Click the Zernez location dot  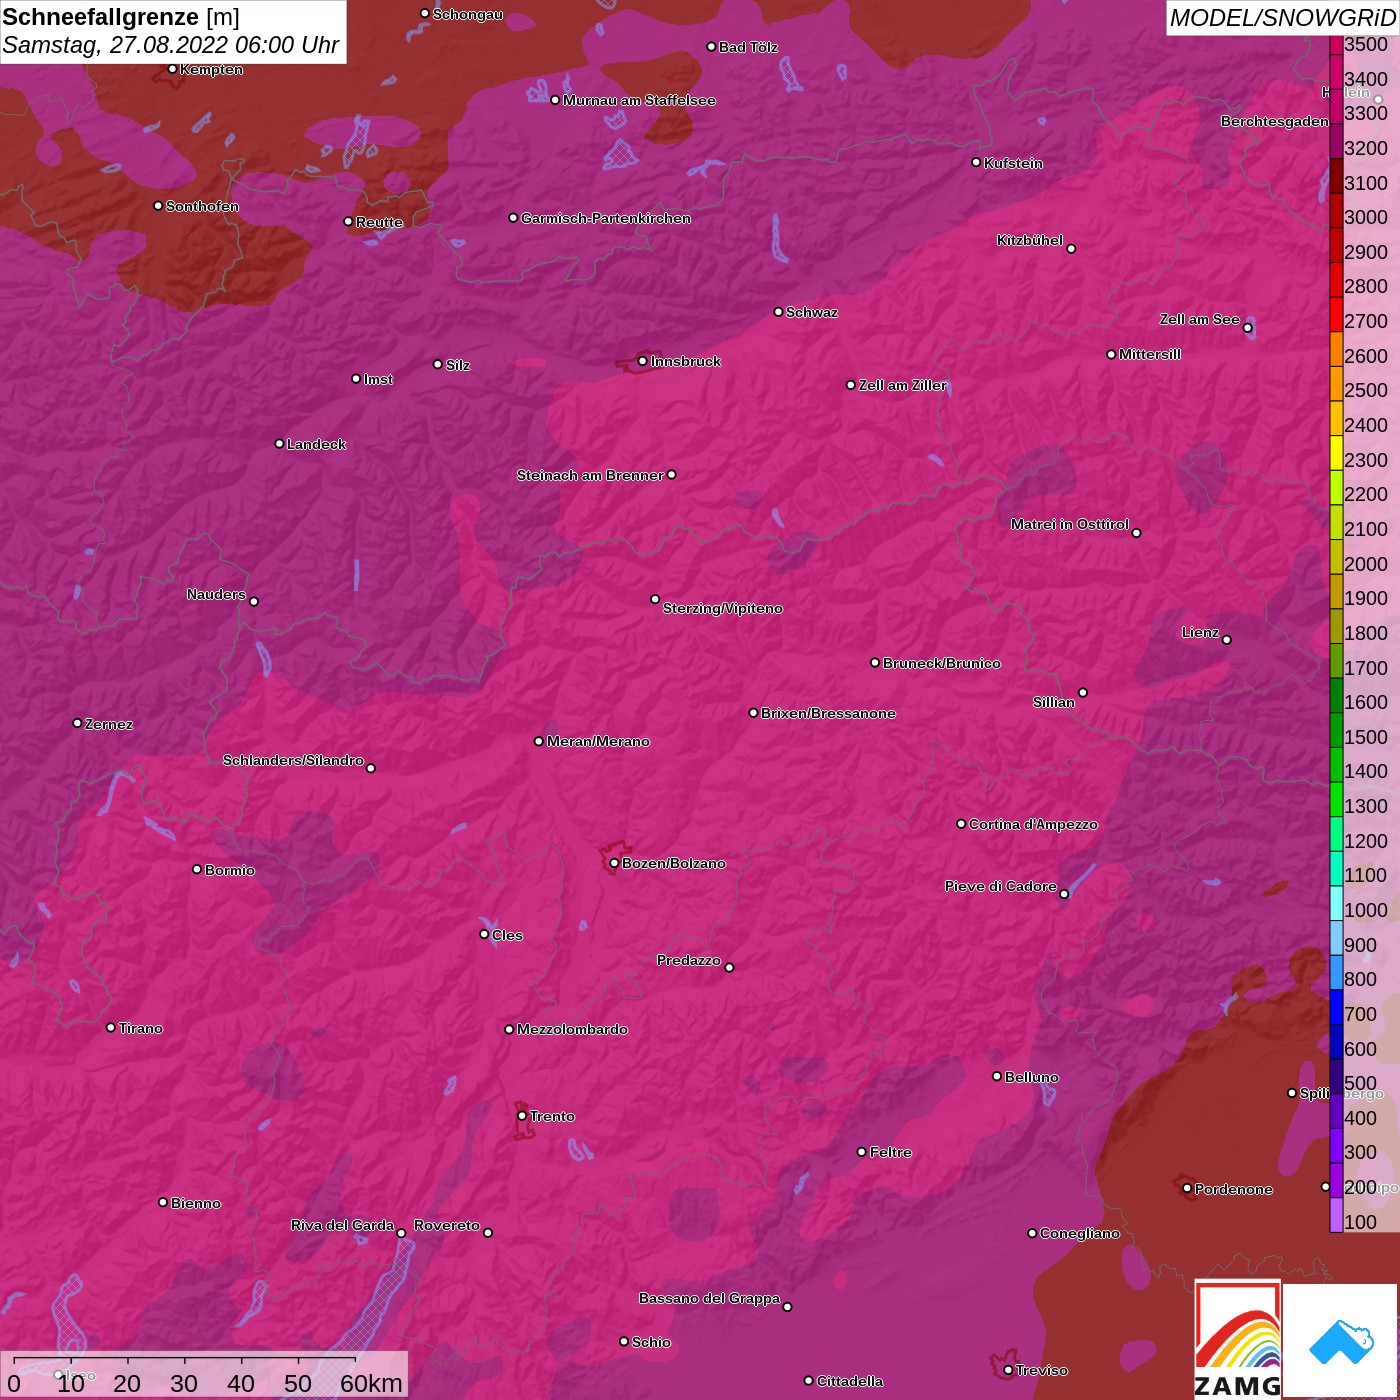(x=77, y=723)
